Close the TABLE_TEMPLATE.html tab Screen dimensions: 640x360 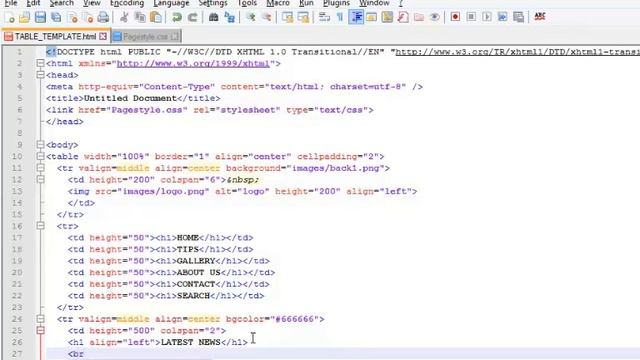coord(103,37)
